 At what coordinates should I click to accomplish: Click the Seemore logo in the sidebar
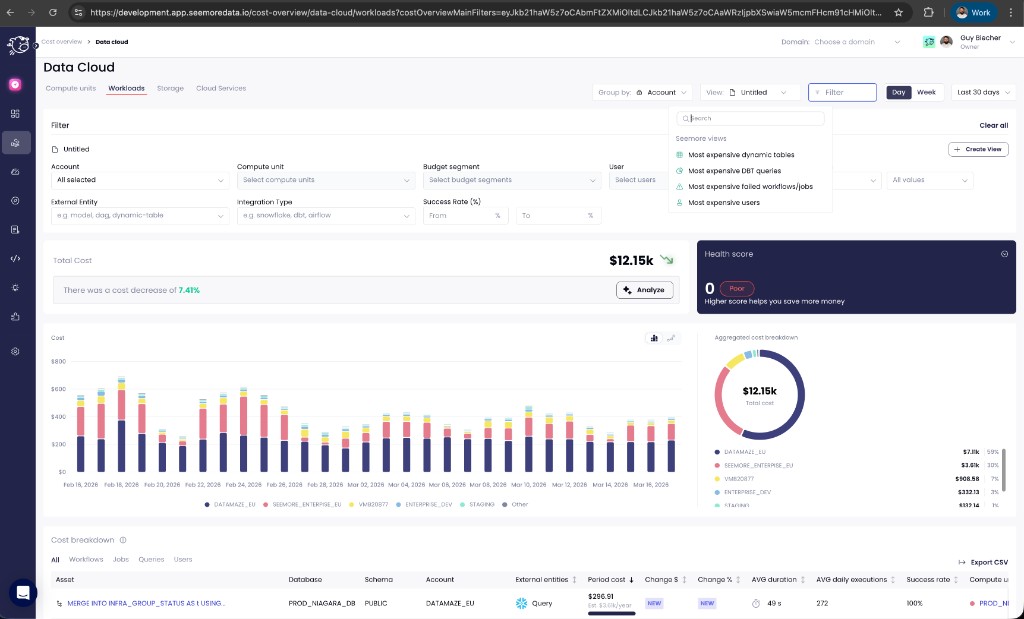tap(18, 45)
